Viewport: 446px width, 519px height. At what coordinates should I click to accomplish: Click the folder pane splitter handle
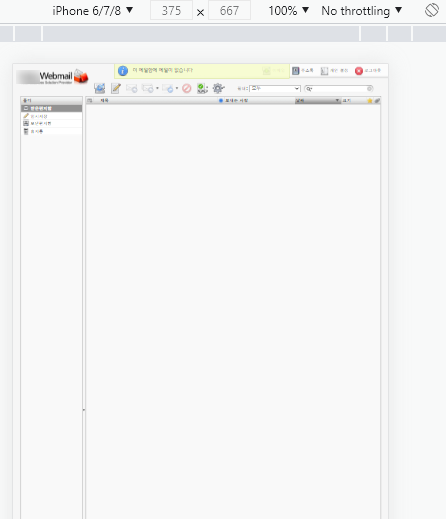84,410
